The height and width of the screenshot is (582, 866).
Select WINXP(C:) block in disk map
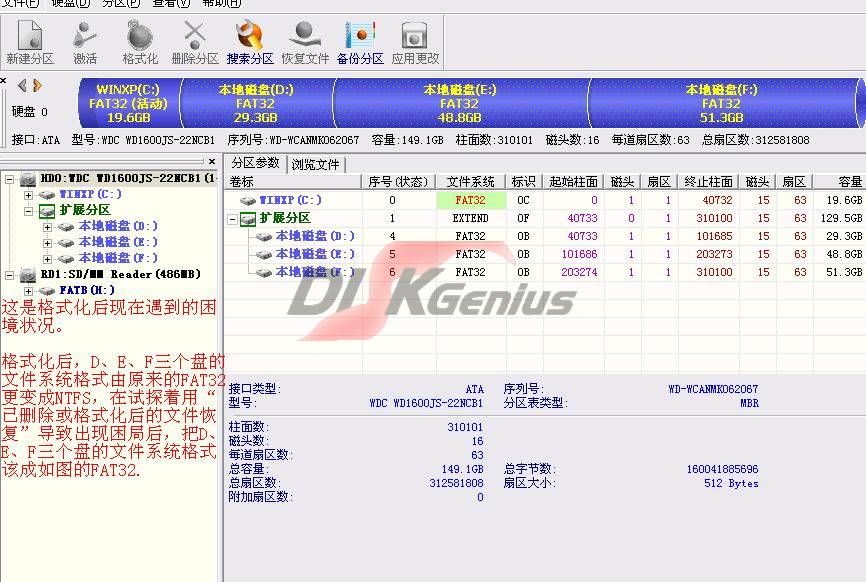(129, 103)
